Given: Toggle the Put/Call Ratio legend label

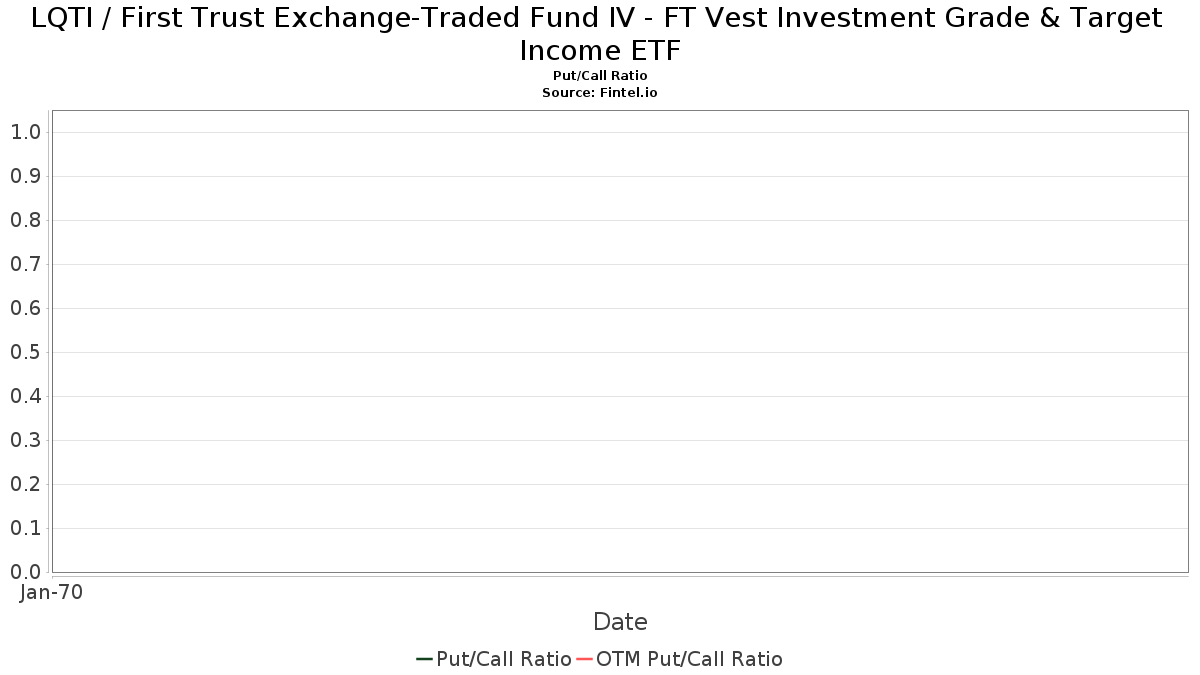Looking at the screenshot, I should click(504, 659).
